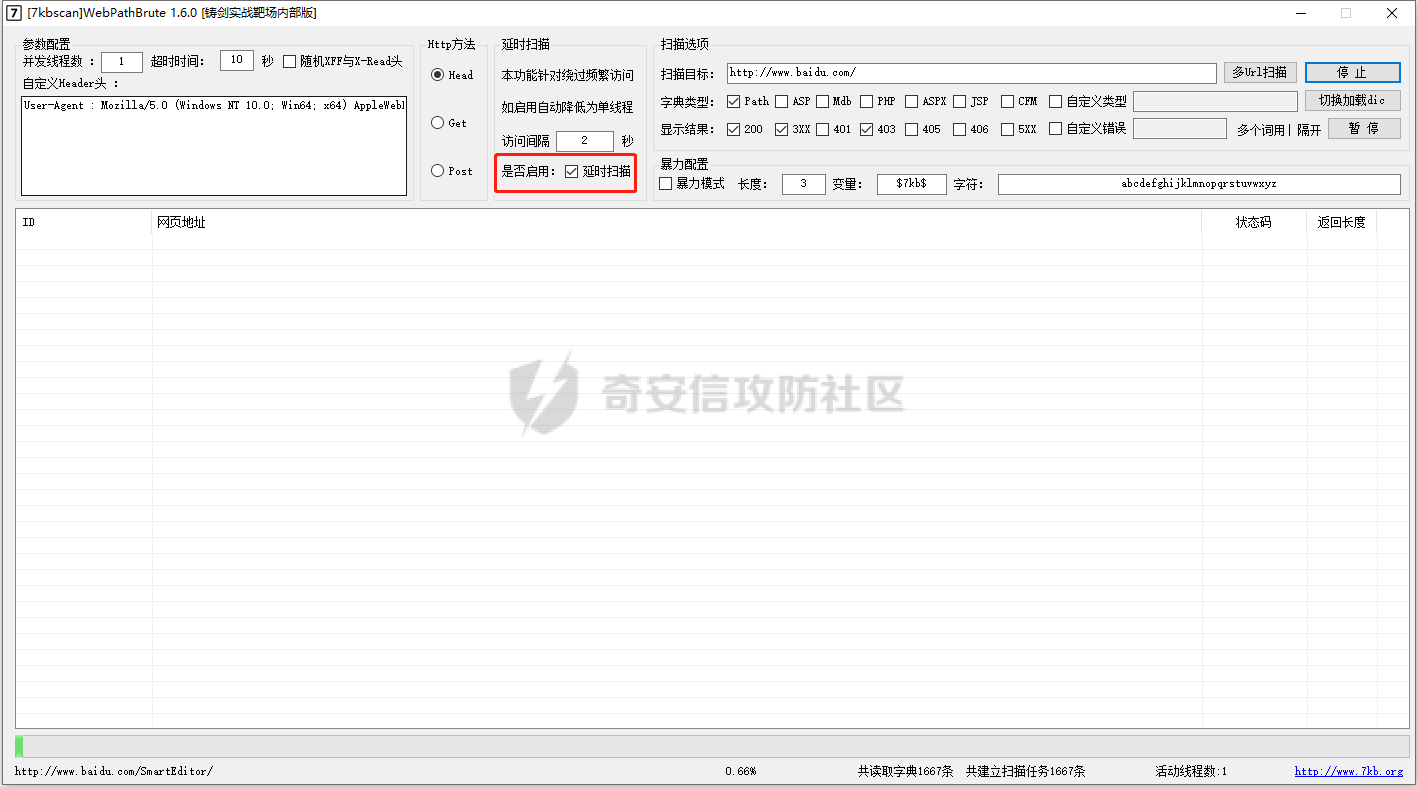The height and width of the screenshot is (787, 1418).
Task: Click the app icon in title bar
Action: click(x=14, y=13)
